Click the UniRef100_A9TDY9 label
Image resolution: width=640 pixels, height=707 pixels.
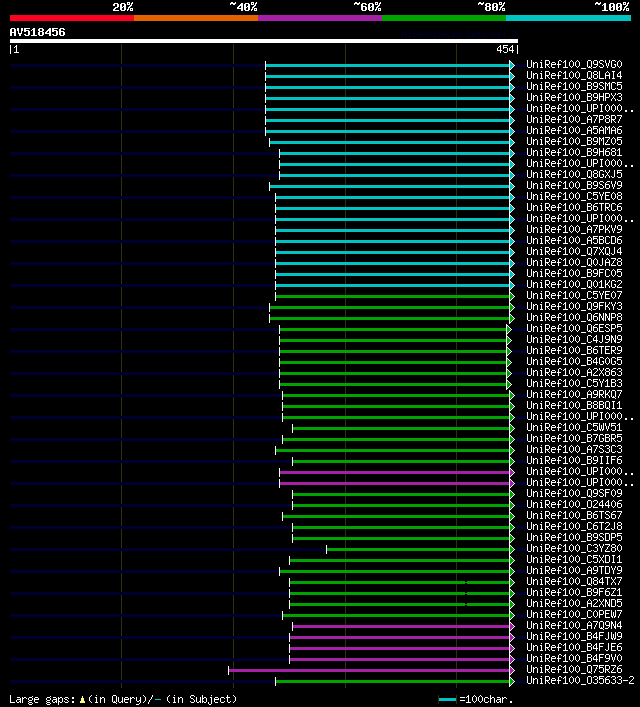[x=574, y=570]
